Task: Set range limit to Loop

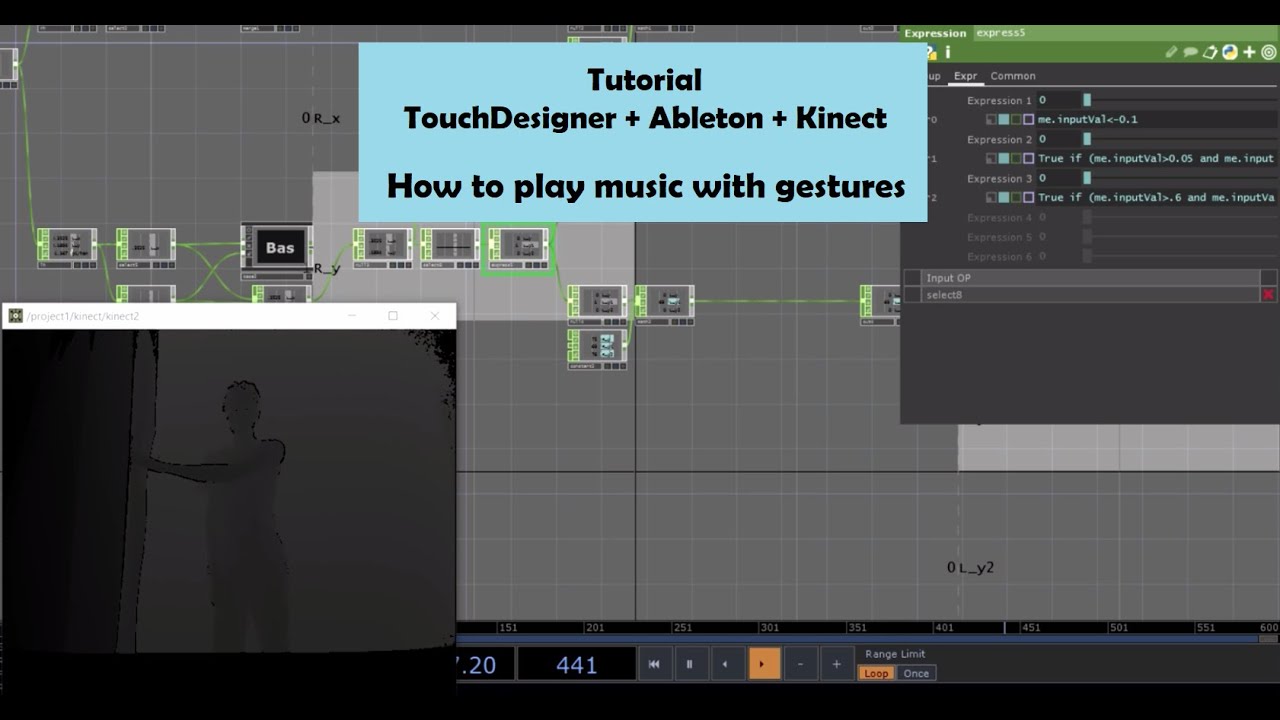Action: pos(876,673)
